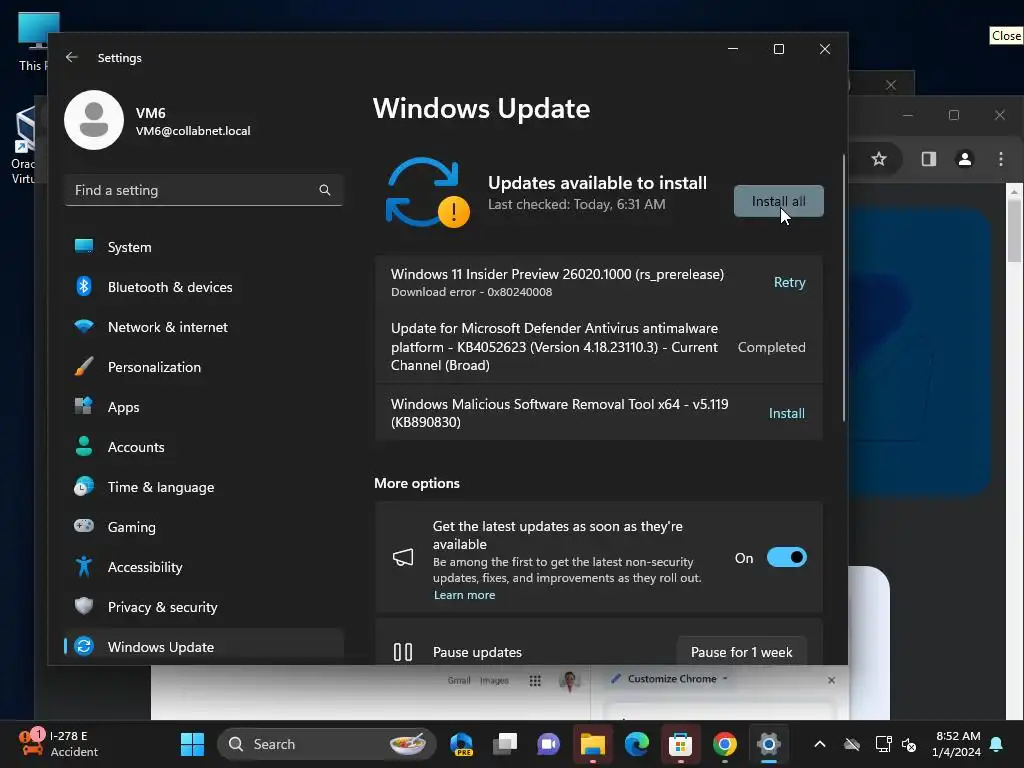This screenshot has width=1024, height=768.
Task: Click the Find a setting search box
Action: tap(204, 190)
